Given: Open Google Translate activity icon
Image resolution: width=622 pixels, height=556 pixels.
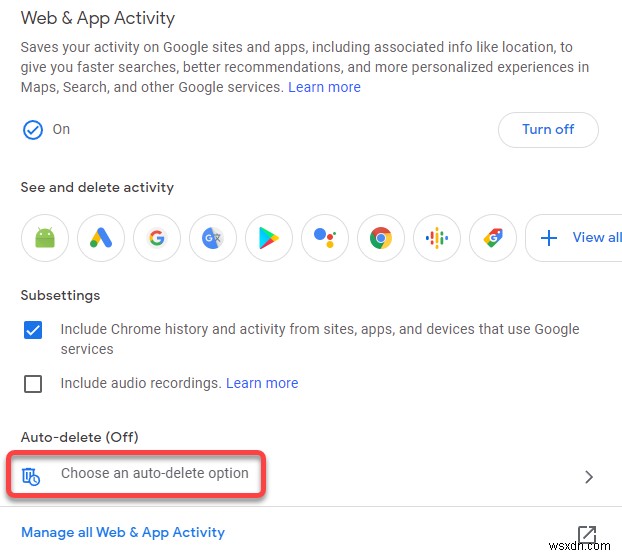Looking at the screenshot, I should (213, 238).
